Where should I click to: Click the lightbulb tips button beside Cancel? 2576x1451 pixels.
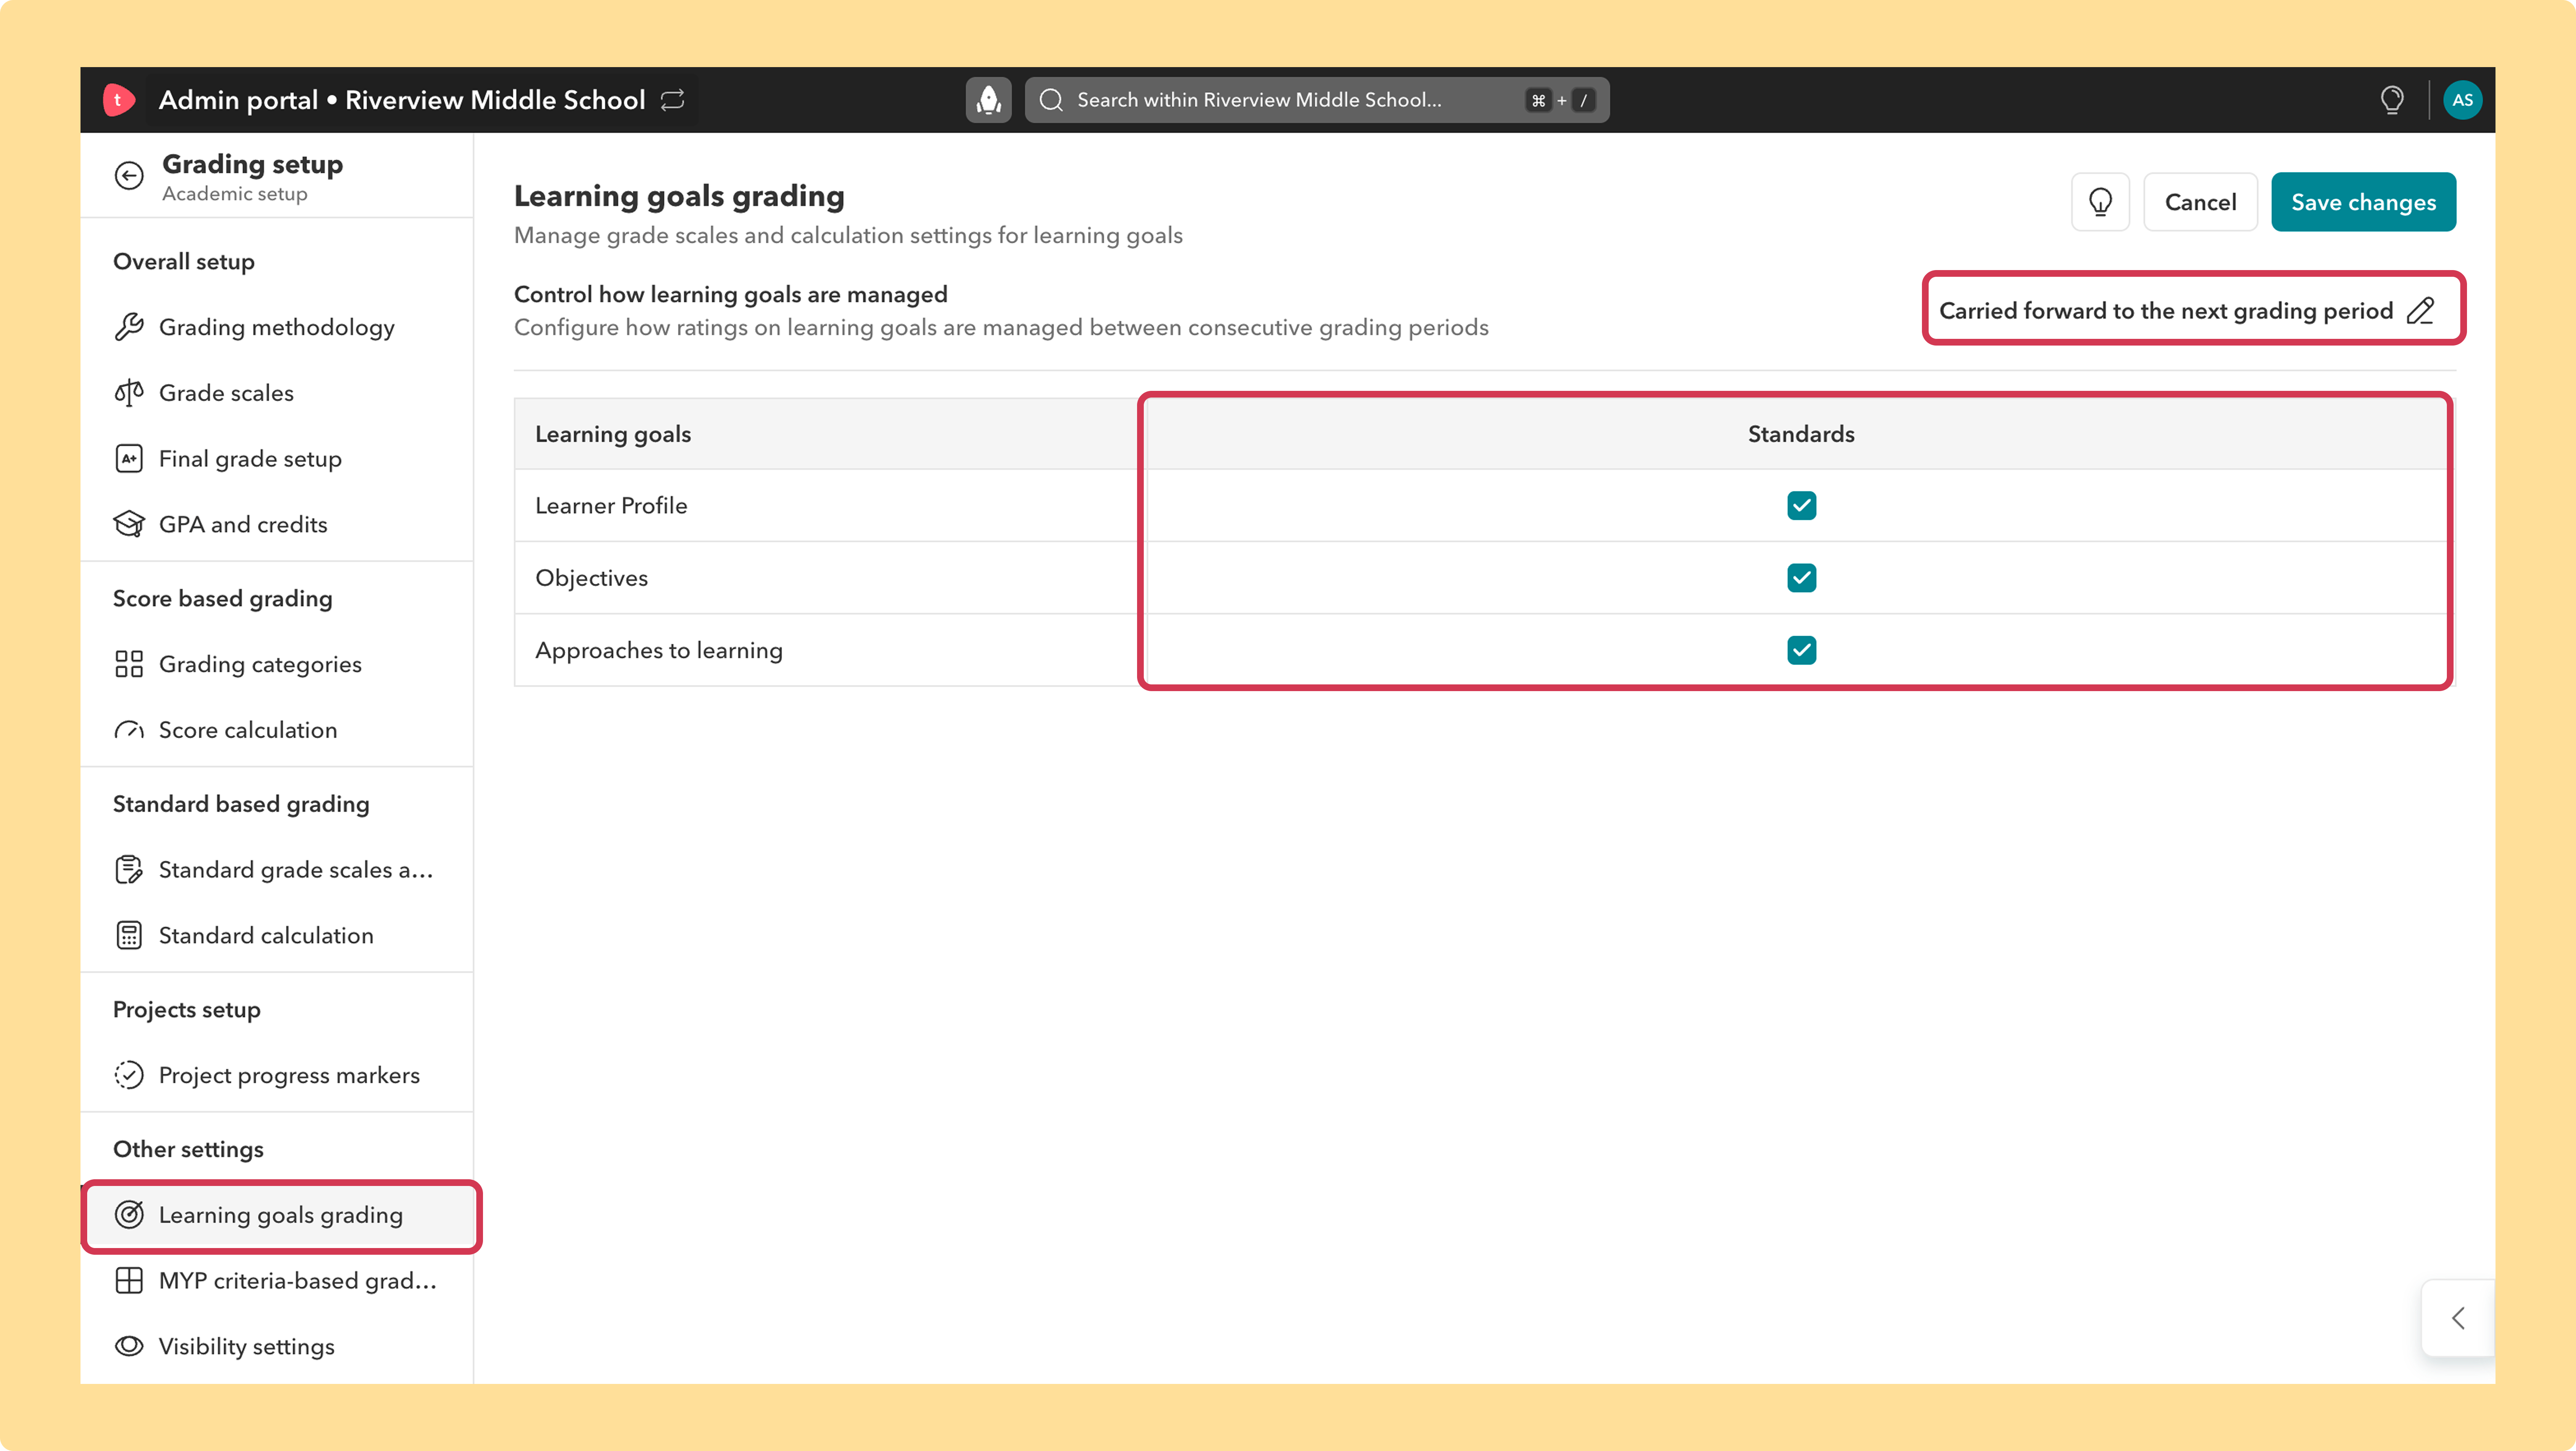(2100, 202)
